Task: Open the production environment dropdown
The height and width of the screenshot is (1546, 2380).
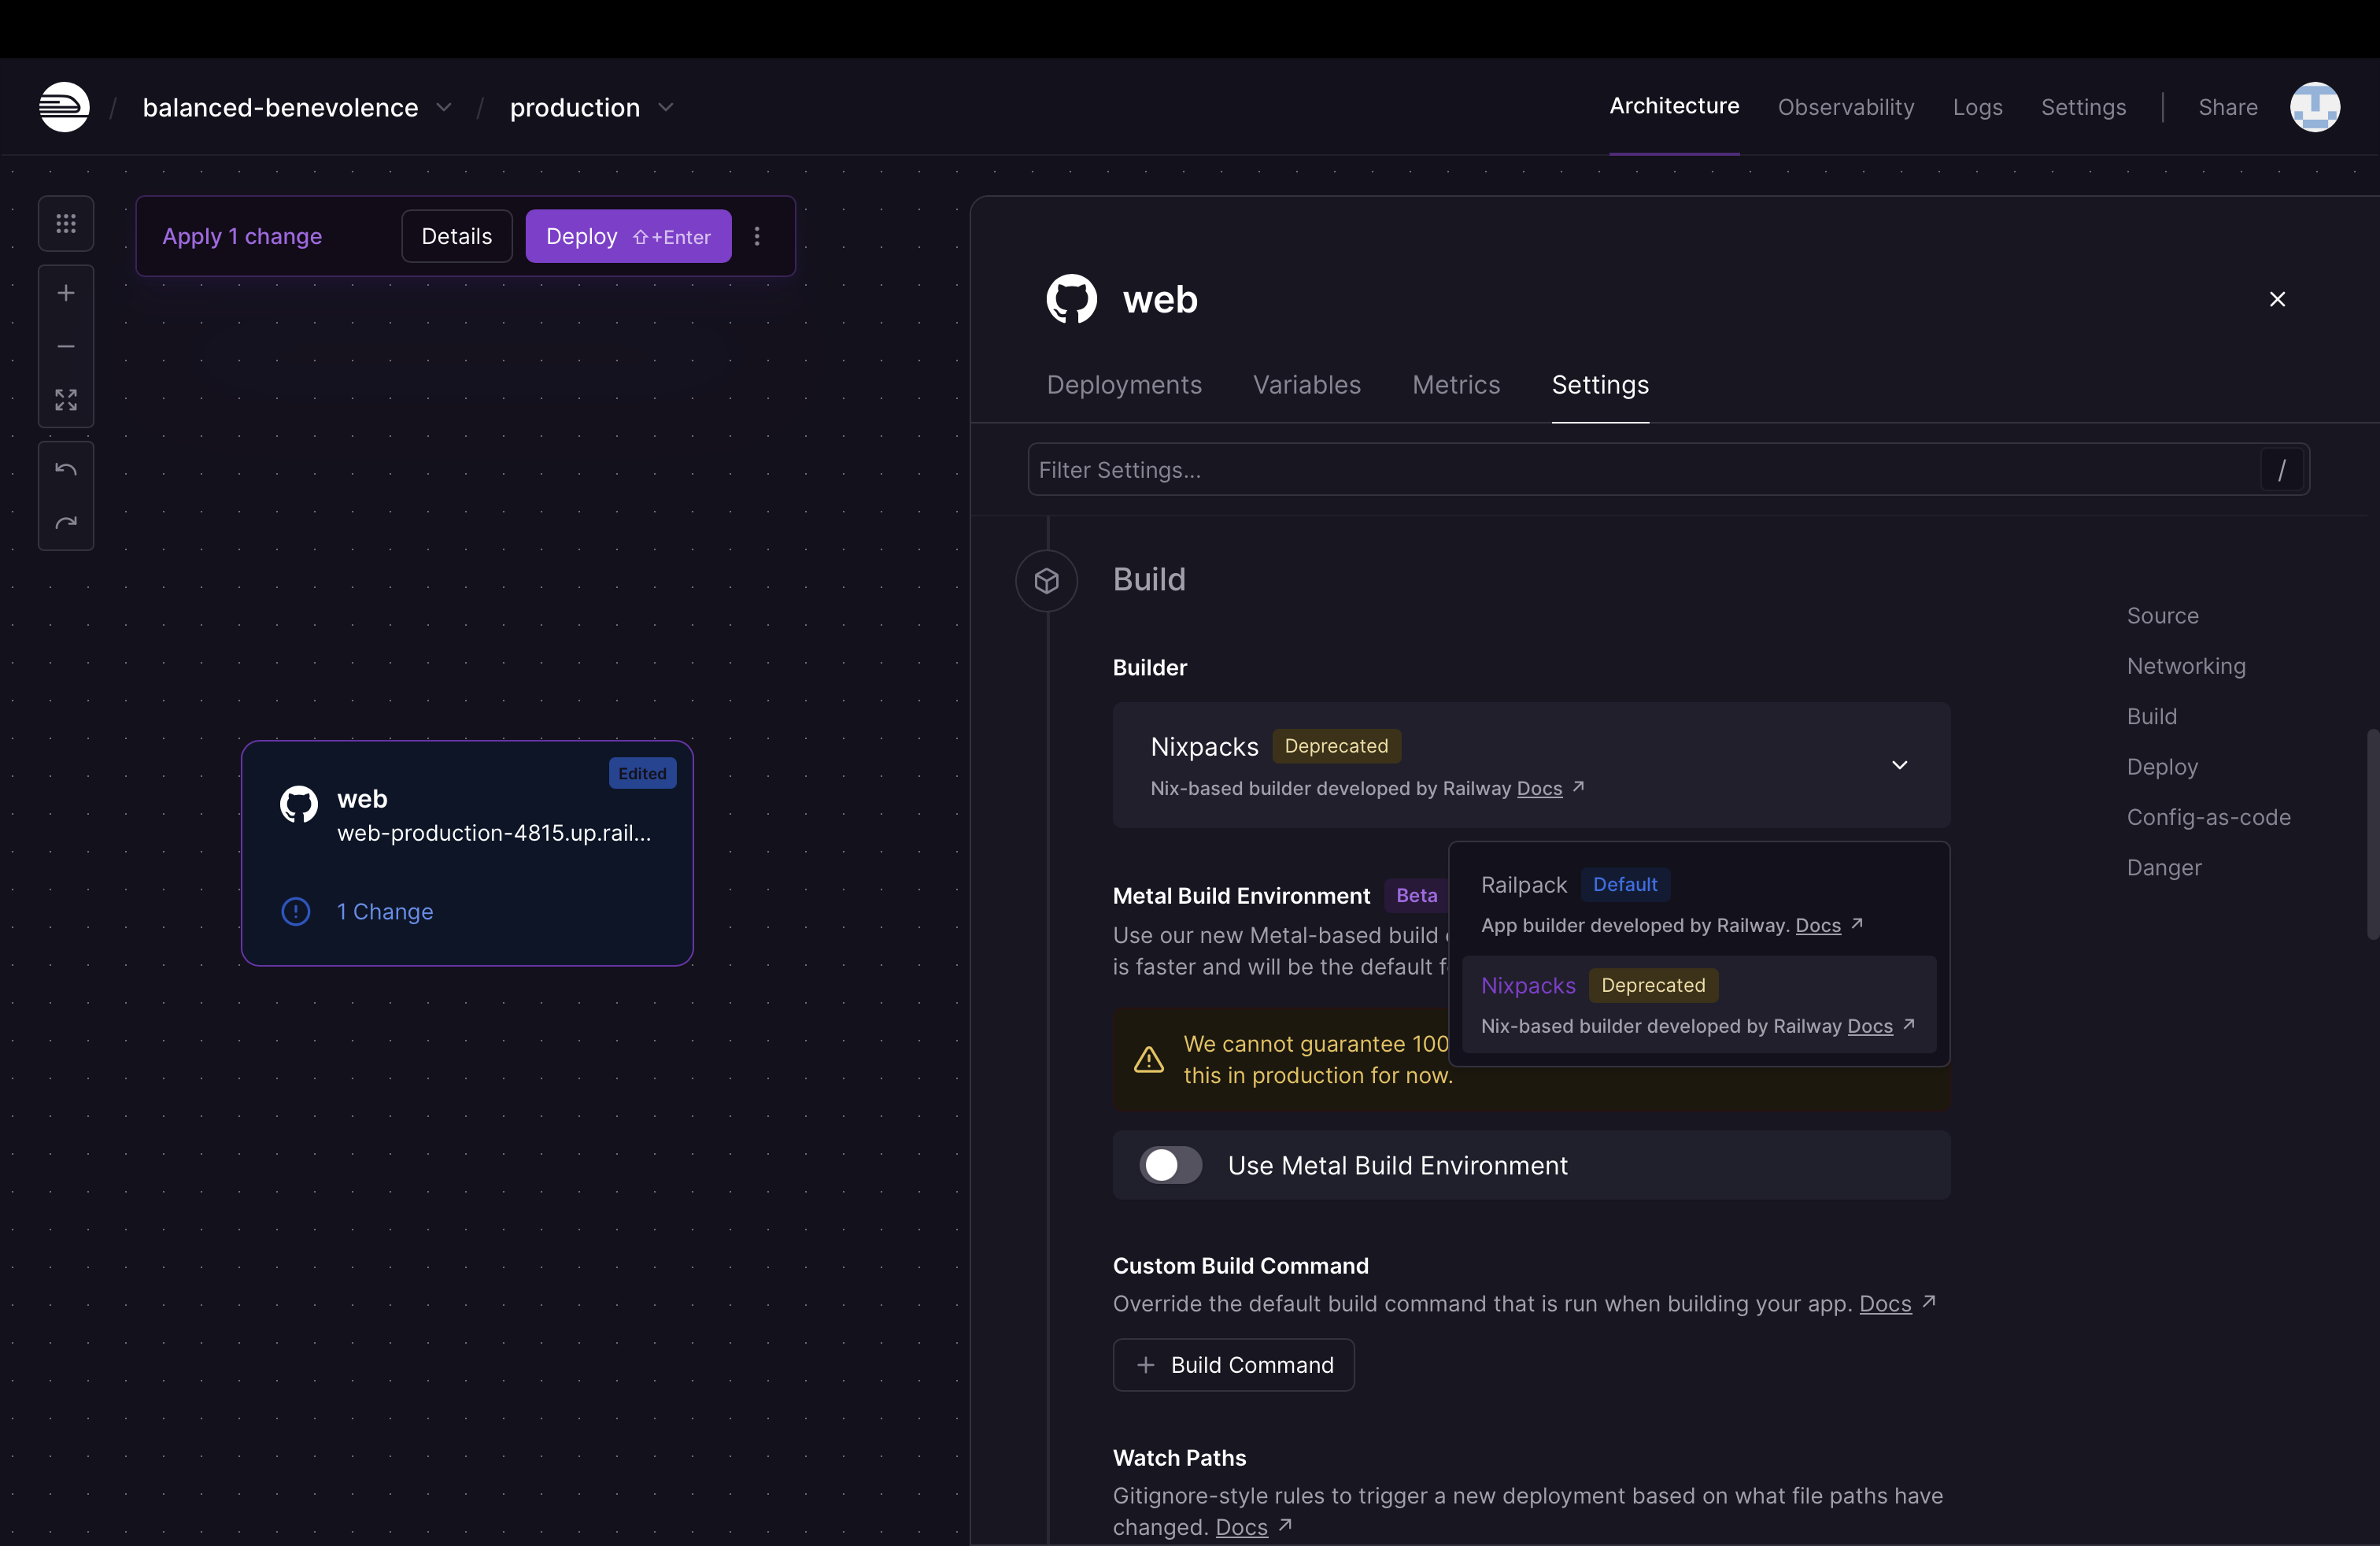Action: (x=666, y=108)
